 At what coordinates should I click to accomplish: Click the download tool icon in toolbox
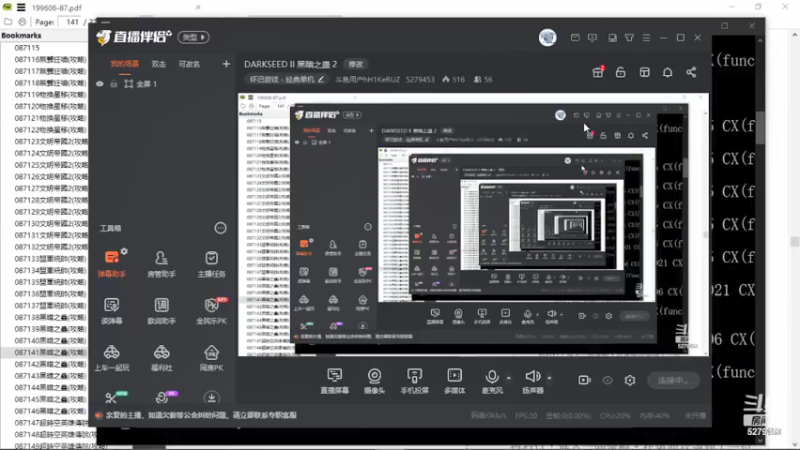pyautogui.click(x=211, y=397)
